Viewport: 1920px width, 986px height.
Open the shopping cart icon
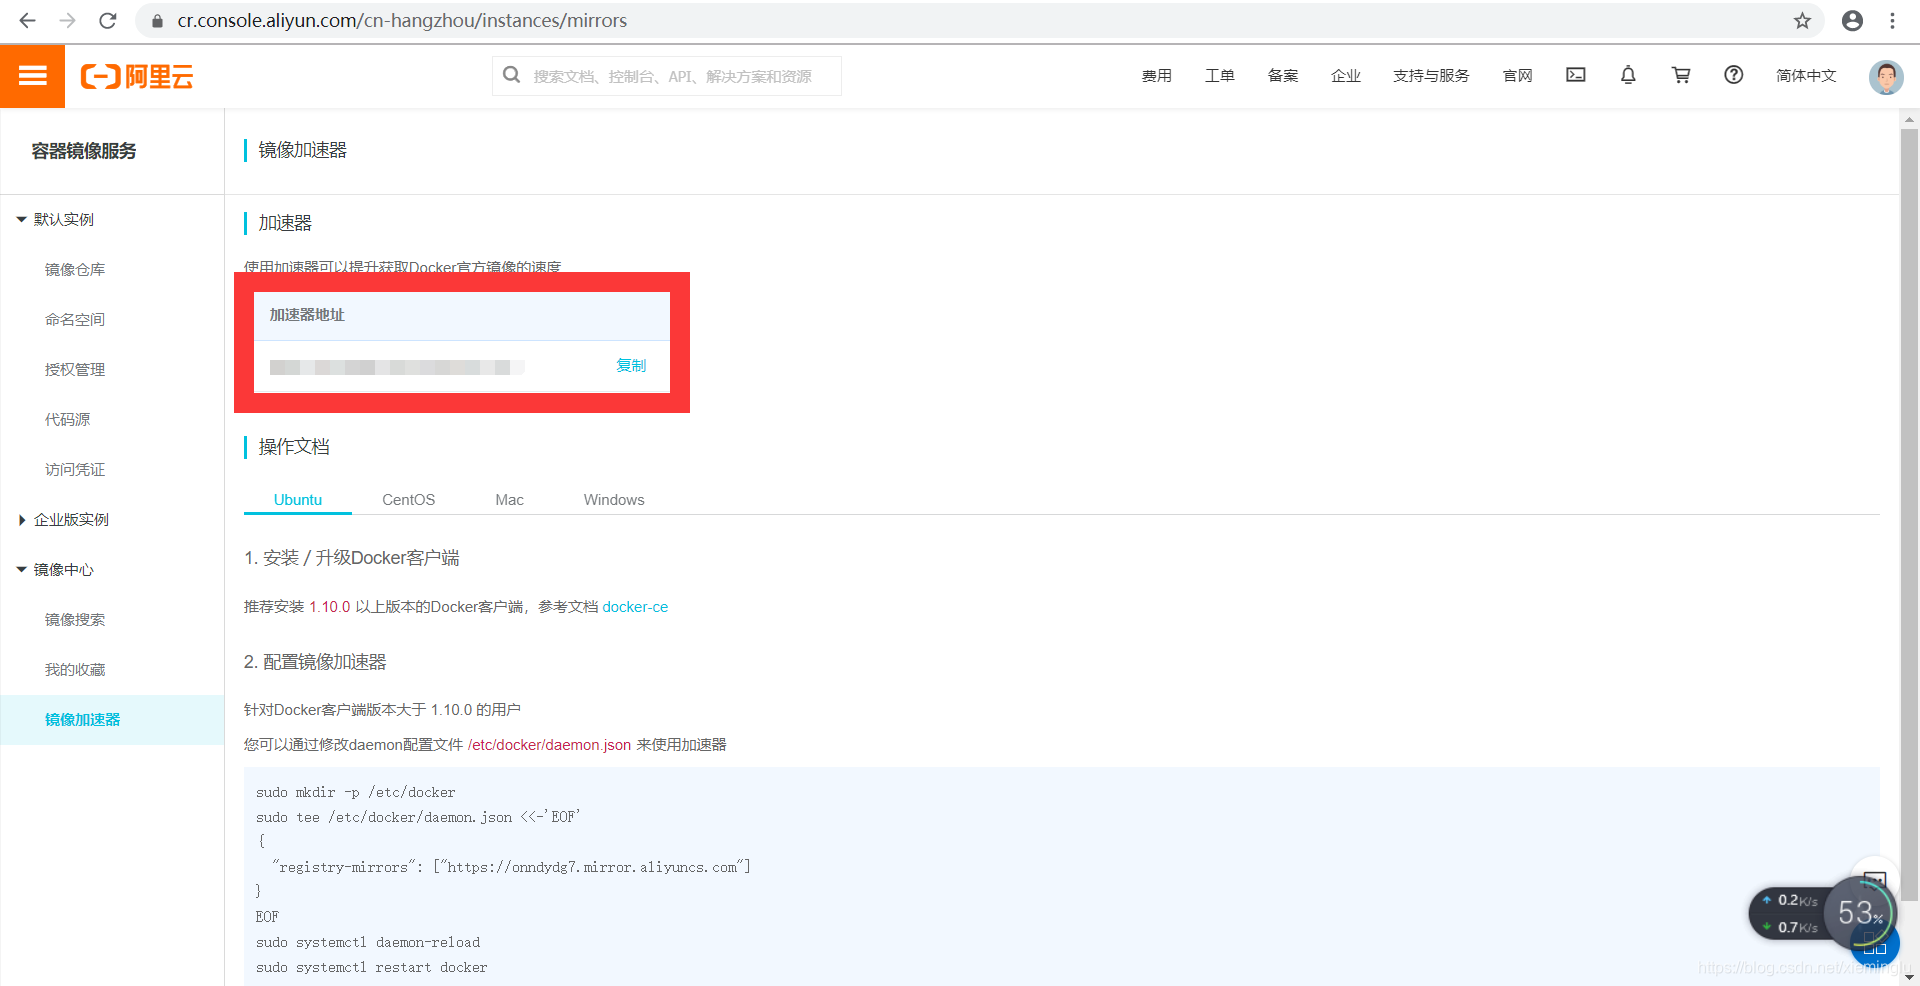point(1681,75)
